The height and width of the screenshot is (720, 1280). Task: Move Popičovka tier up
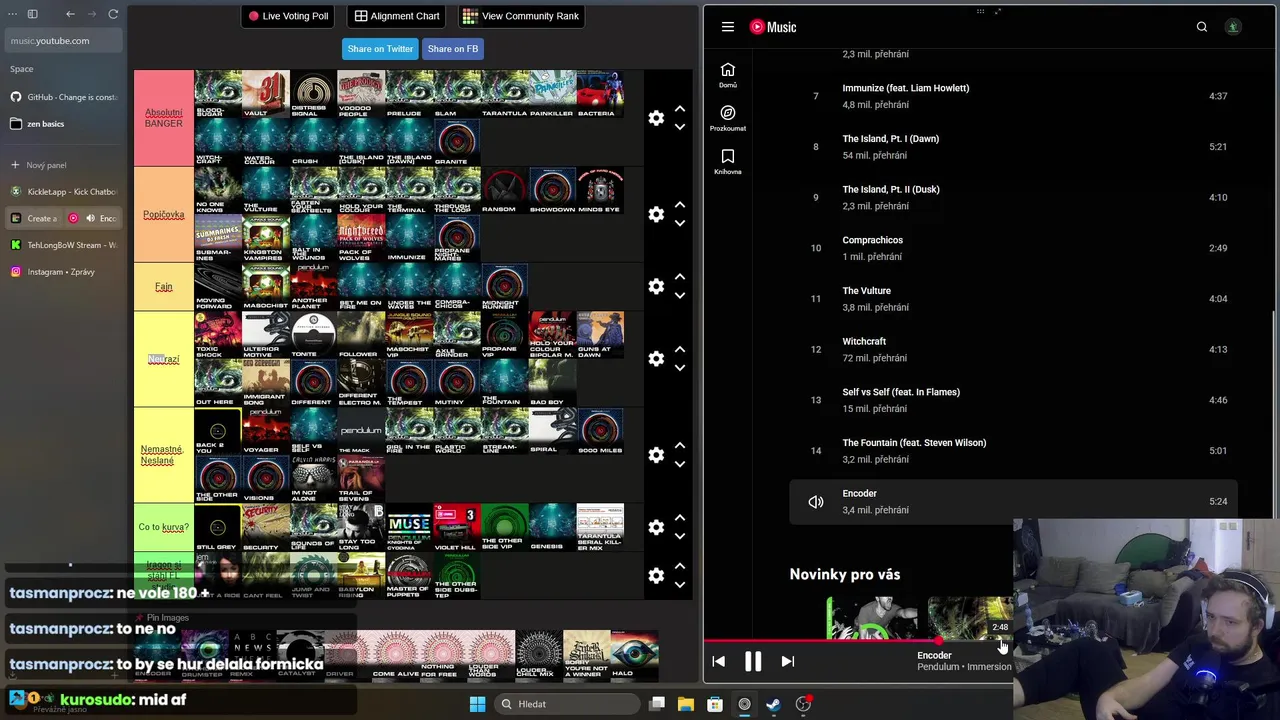[x=680, y=205]
